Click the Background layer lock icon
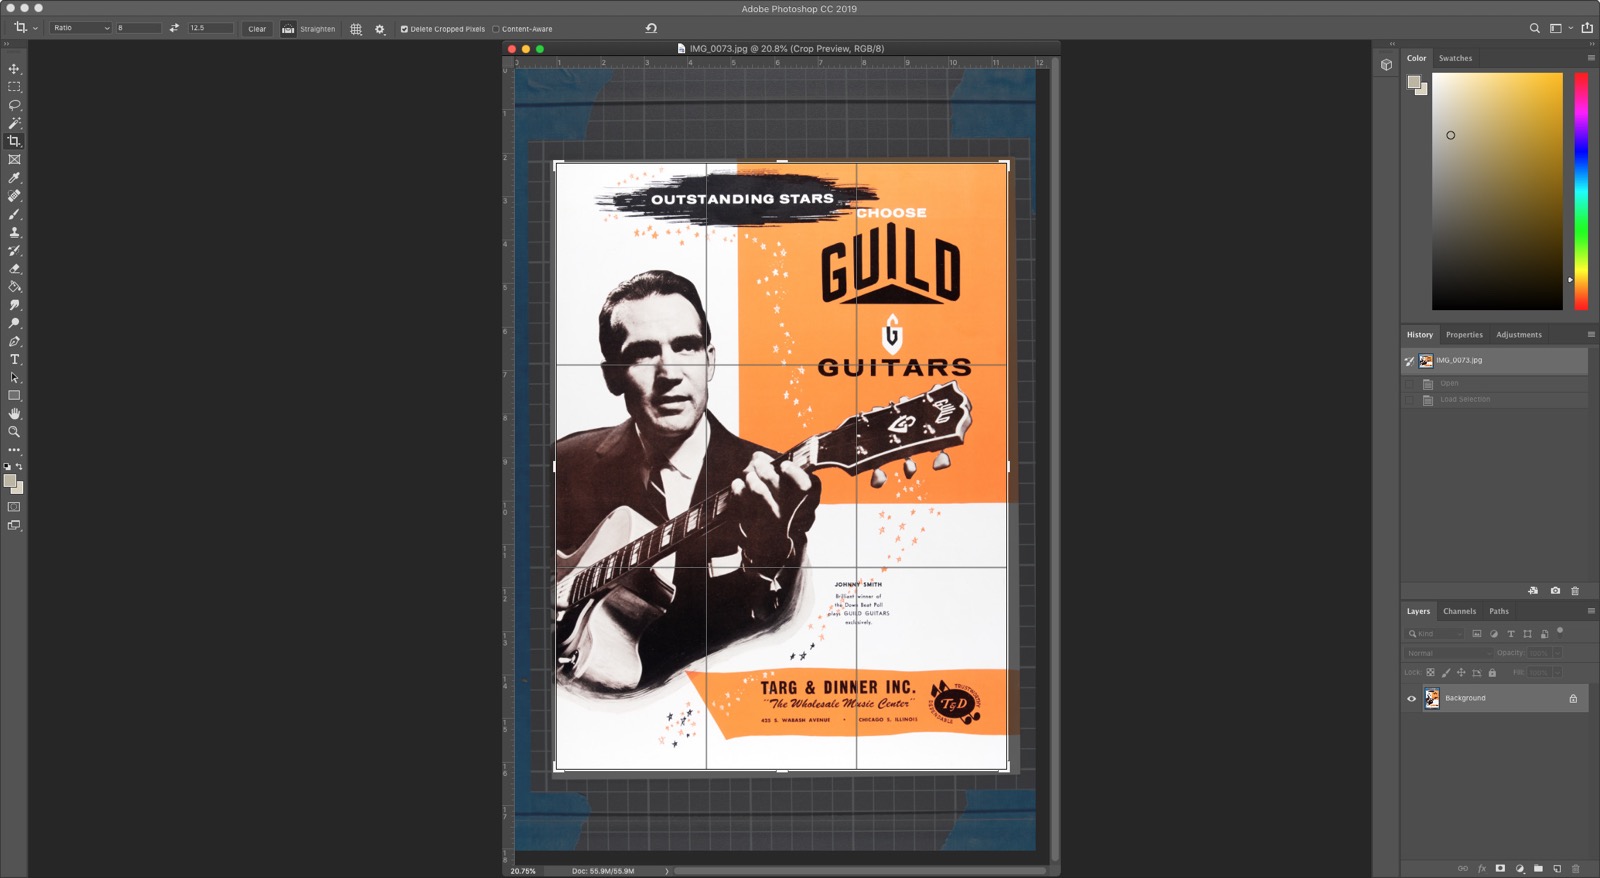Screen dimensions: 1600x878 tap(1573, 699)
